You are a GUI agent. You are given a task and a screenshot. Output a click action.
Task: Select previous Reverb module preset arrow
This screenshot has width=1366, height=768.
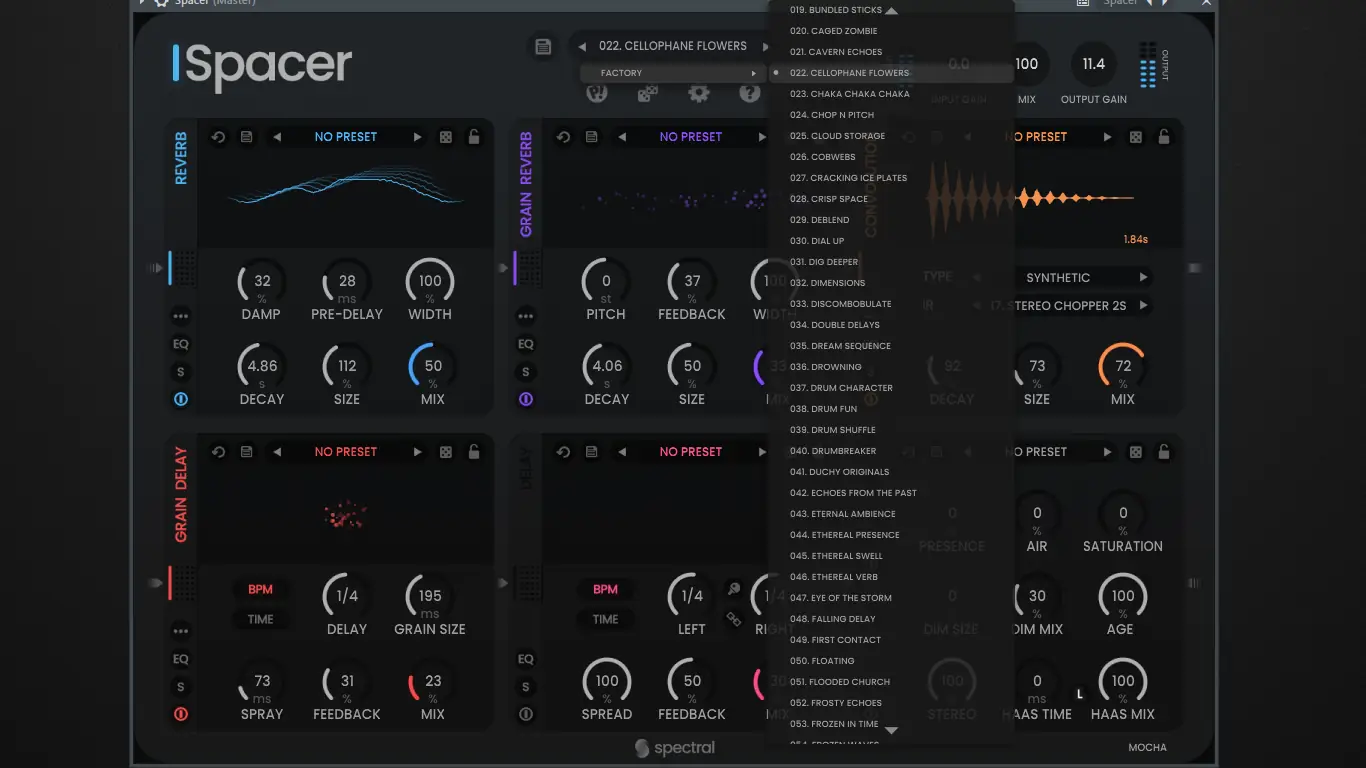click(x=277, y=137)
